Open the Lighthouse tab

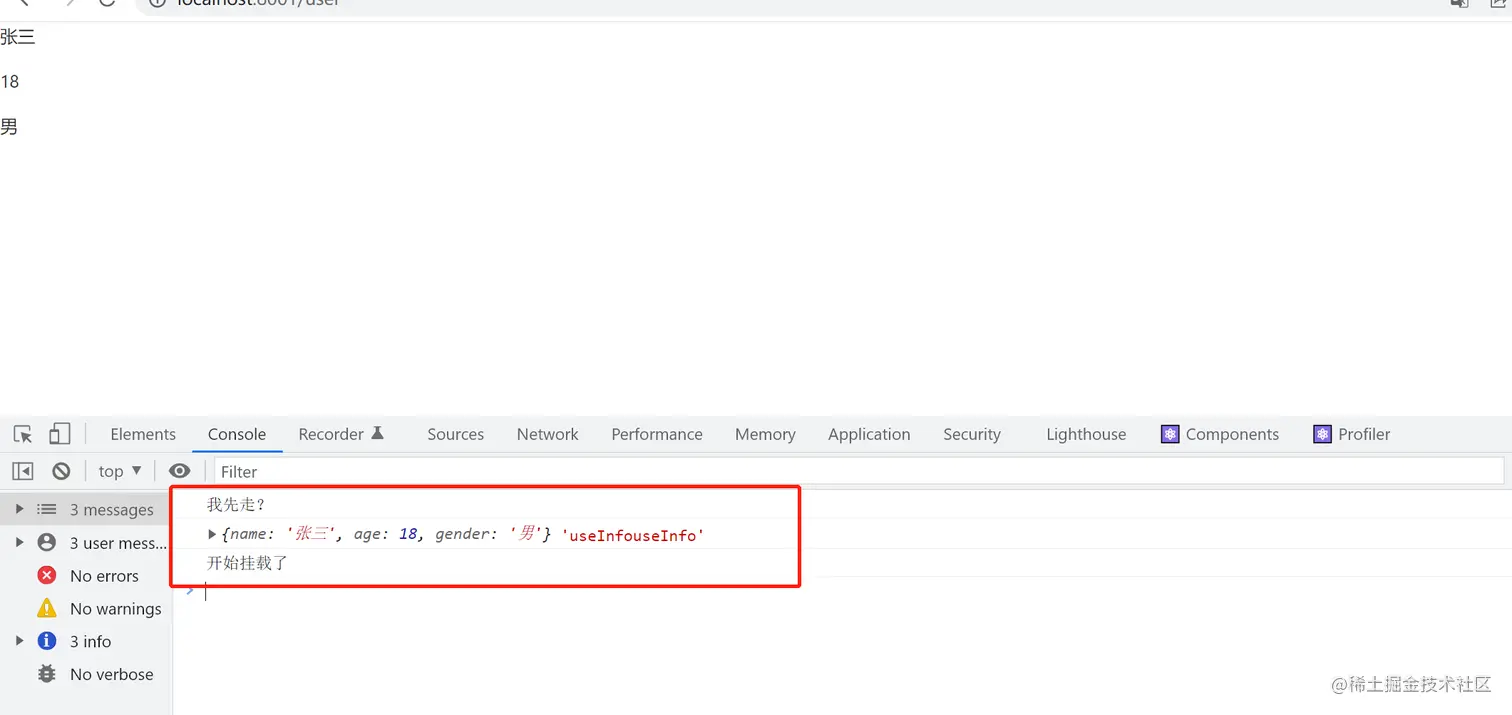(1086, 434)
